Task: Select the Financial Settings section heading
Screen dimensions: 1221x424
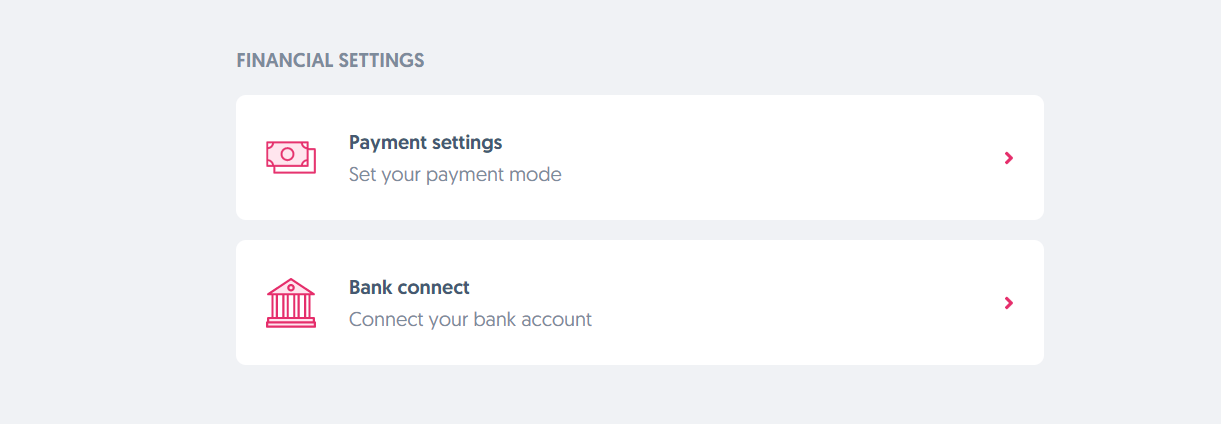Action: pyautogui.click(x=330, y=61)
